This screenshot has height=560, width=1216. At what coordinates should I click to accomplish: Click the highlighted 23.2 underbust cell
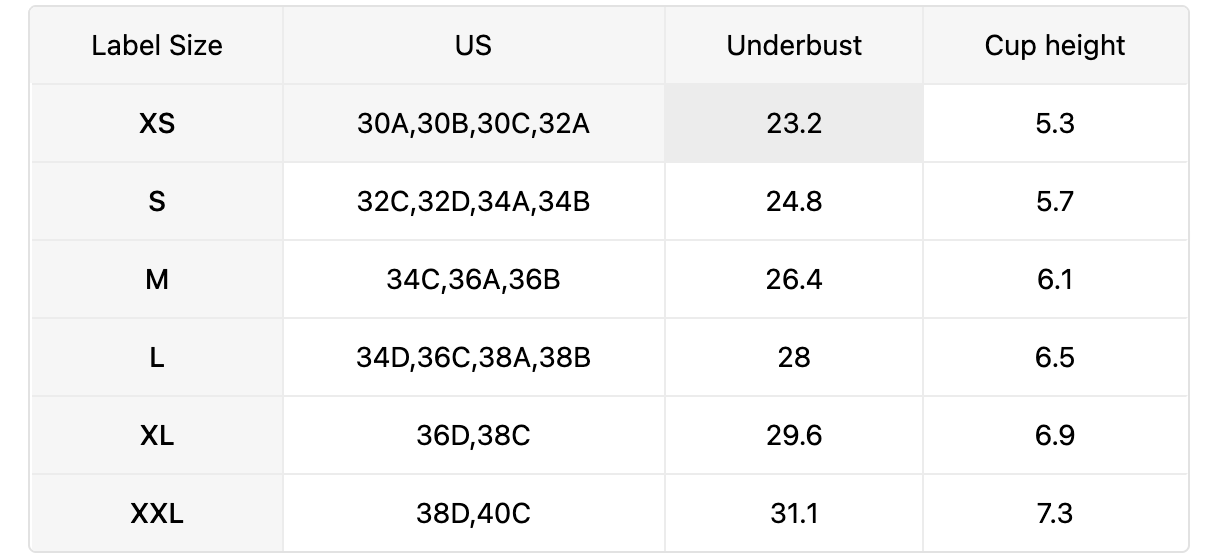794,124
